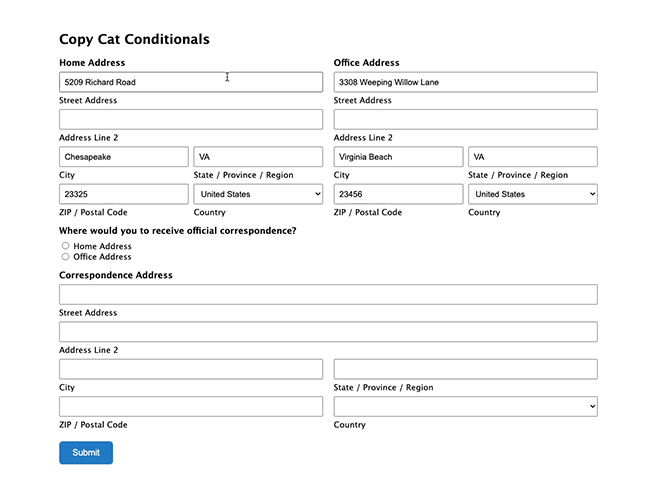Click the Home street address field '5209 Richard Road'
The height and width of the screenshot is (494, 658).
coord(191,82)
